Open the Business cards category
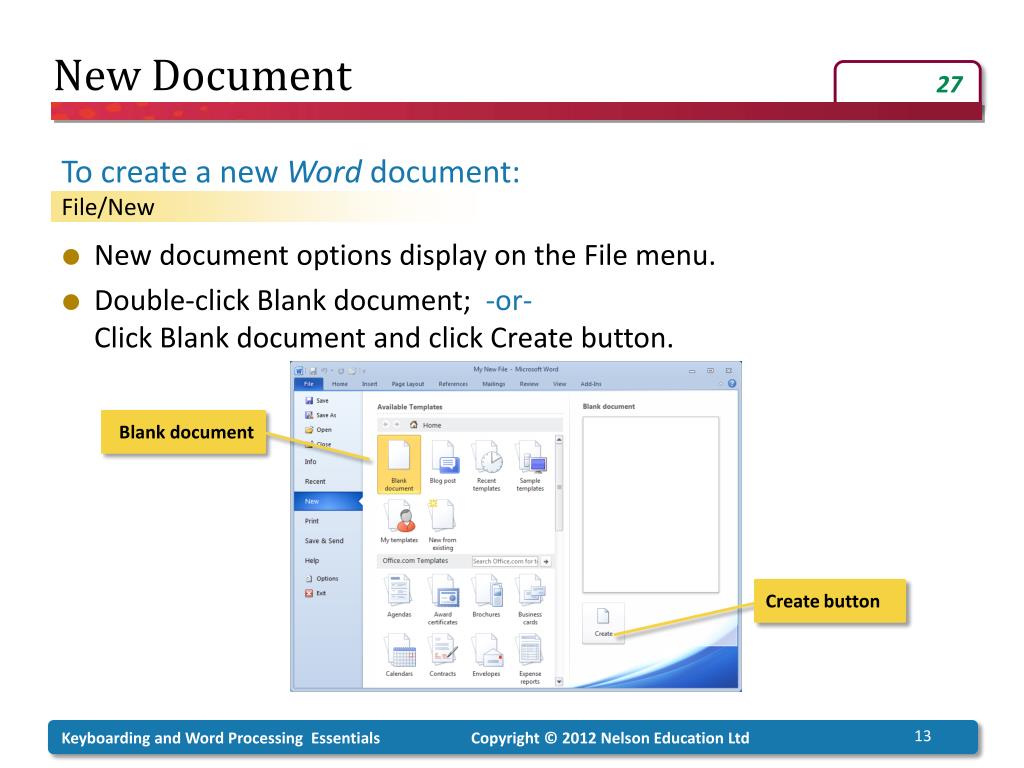This screenshot has width=1024, height=768. coord(530,599)
